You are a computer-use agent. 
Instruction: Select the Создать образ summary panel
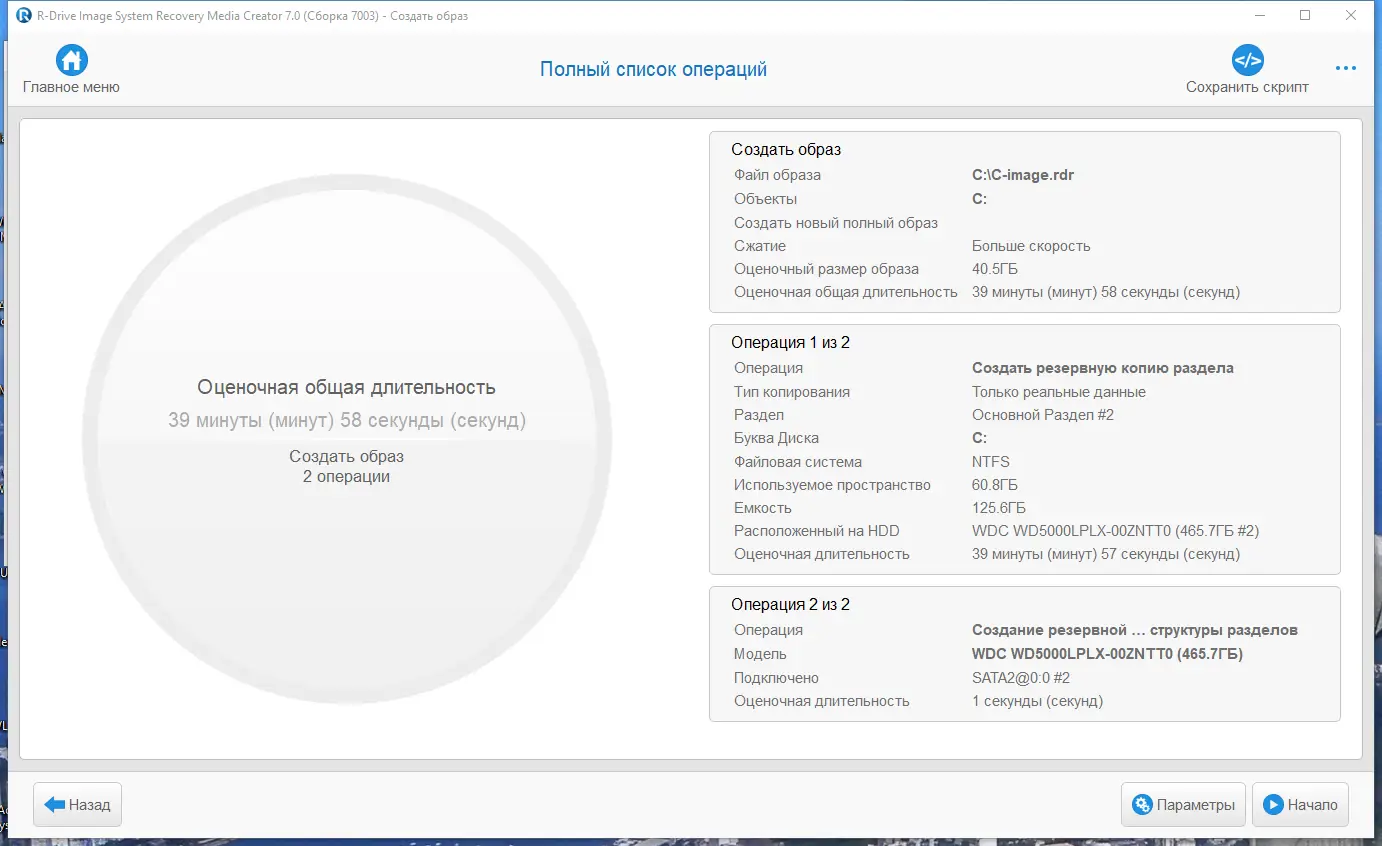coord(1024,222)
